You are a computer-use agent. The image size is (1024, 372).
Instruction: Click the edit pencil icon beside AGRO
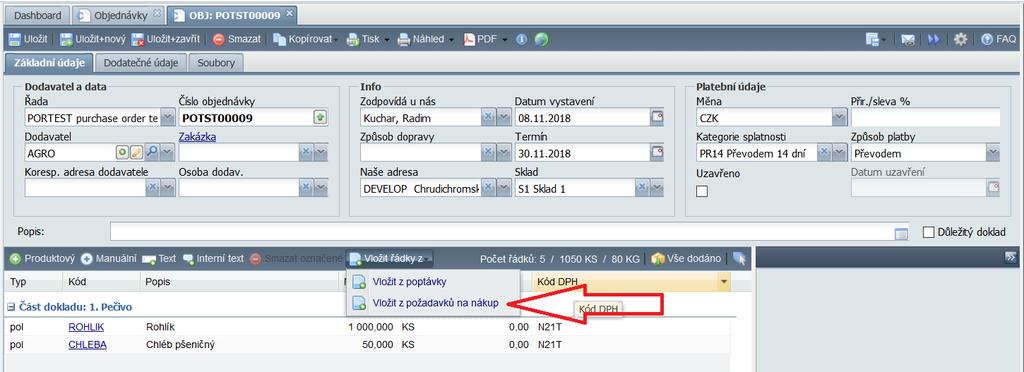pyautogui.click(x=136, y=153)
